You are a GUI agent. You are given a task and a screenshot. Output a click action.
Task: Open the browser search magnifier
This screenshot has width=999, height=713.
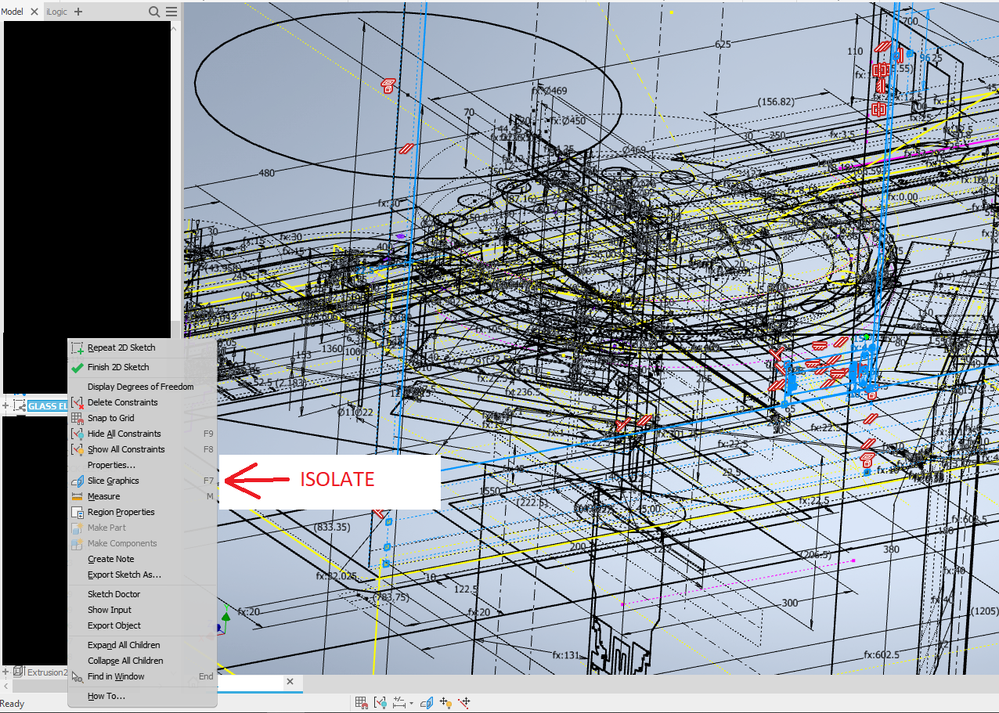click(x=154, y=11)
